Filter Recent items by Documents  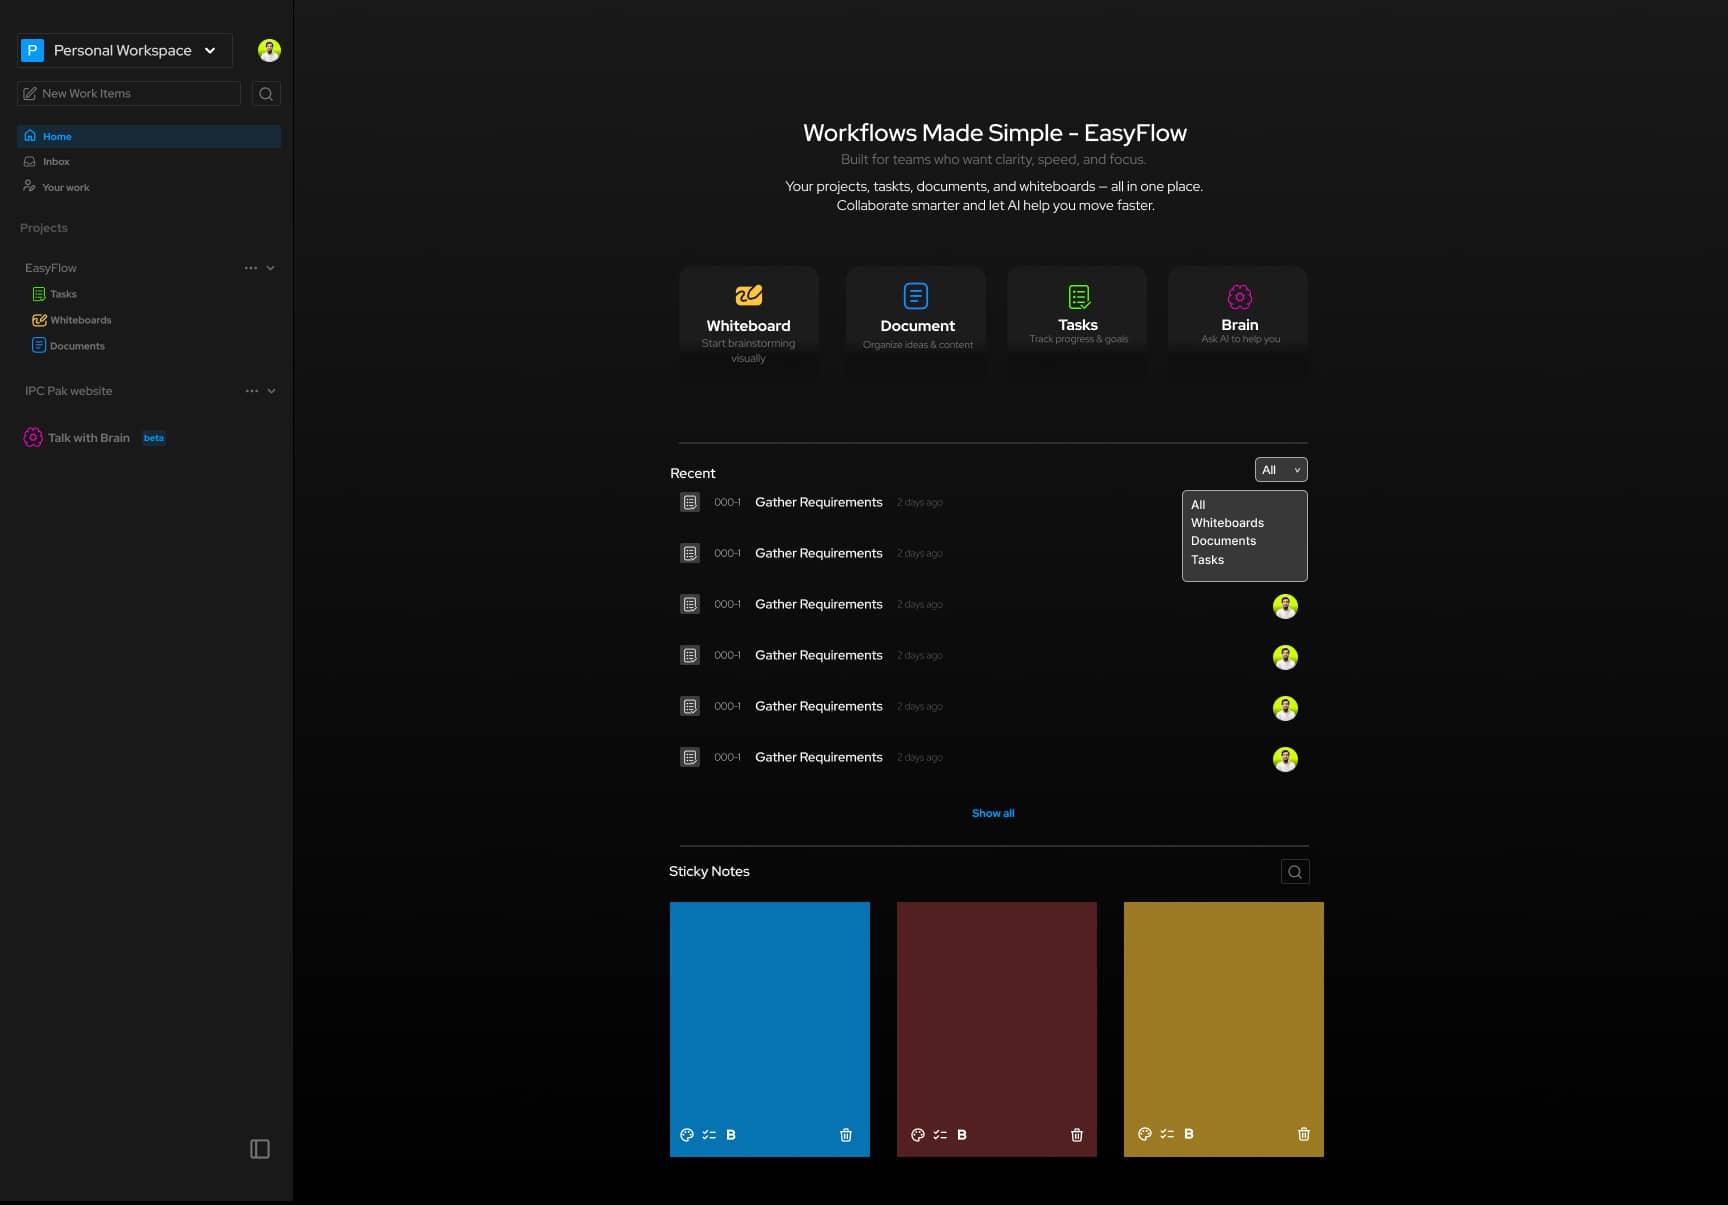click(x=1223, y=541)
